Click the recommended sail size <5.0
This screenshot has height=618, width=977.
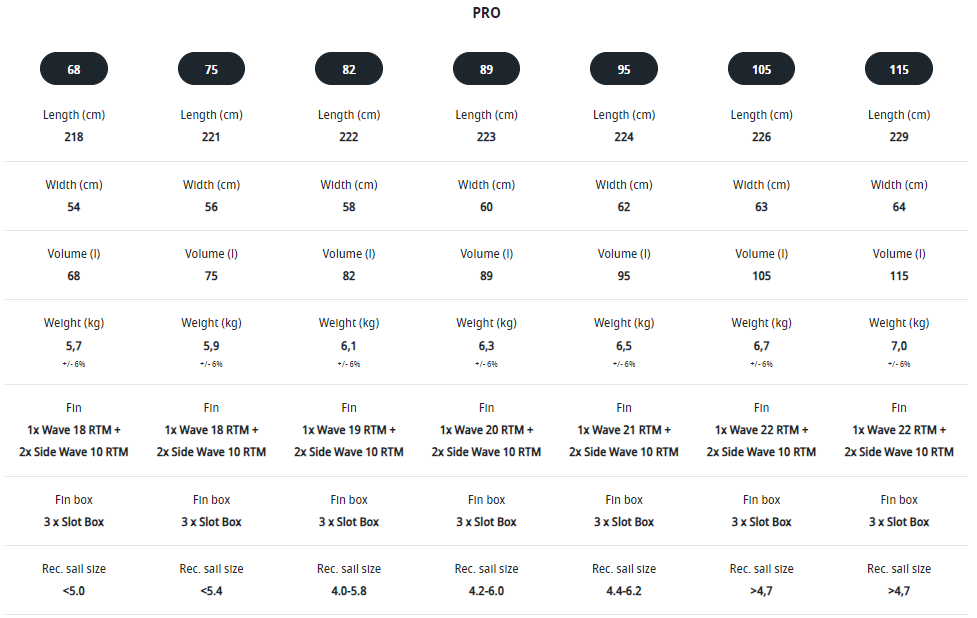click(74, 591)
